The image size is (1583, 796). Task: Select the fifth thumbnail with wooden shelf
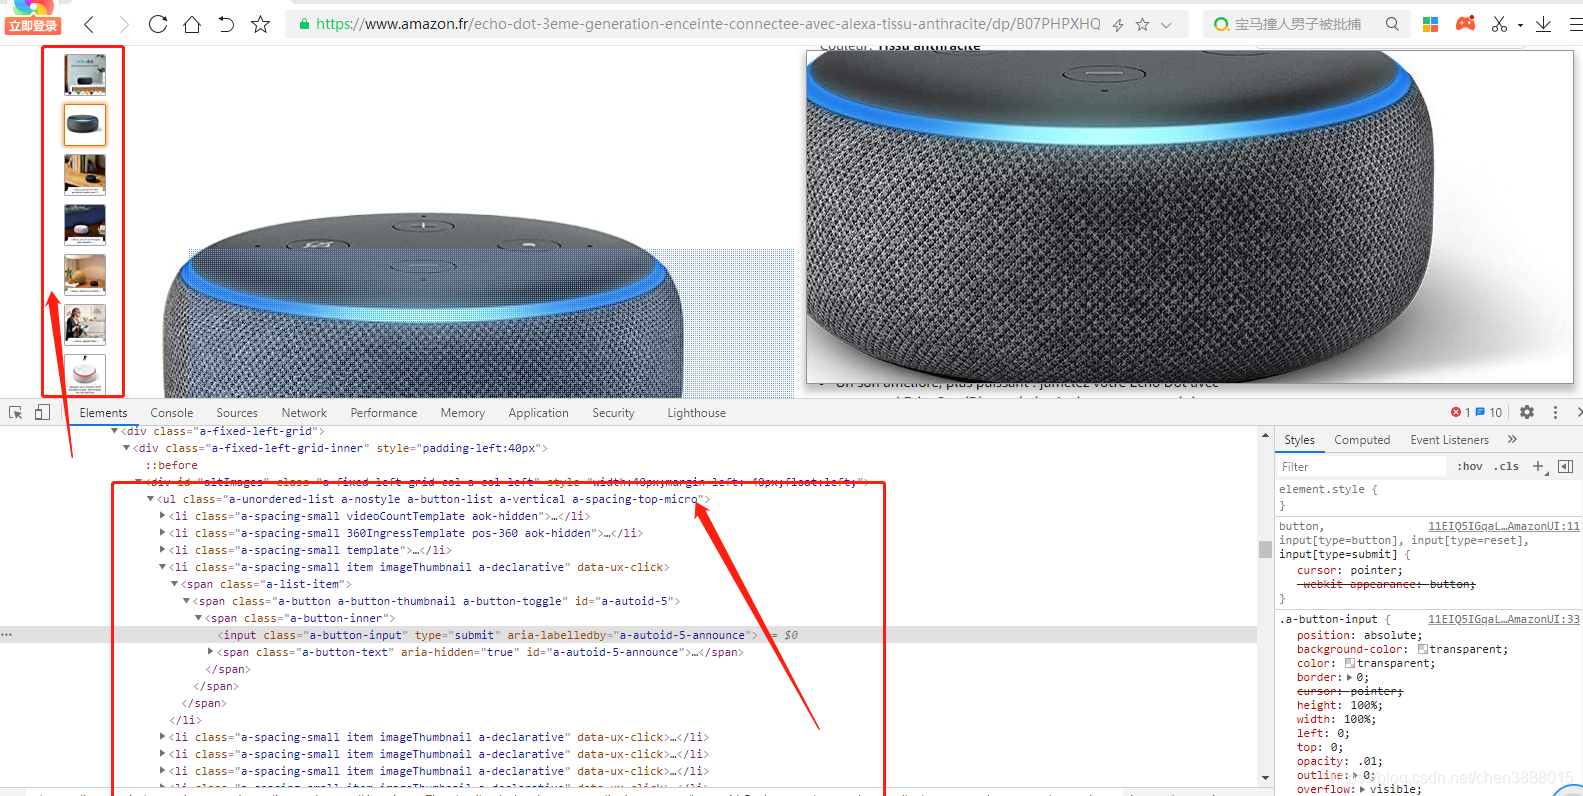pyautogui.click(x=85, y=275)
